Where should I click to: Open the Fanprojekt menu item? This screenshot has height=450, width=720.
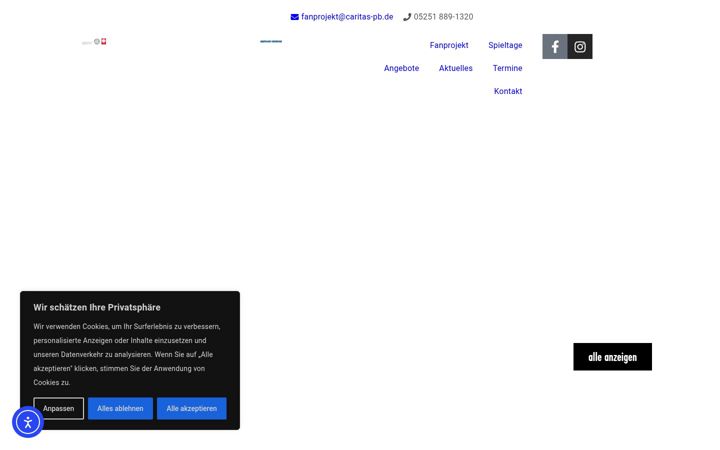(x=449, y=45)
